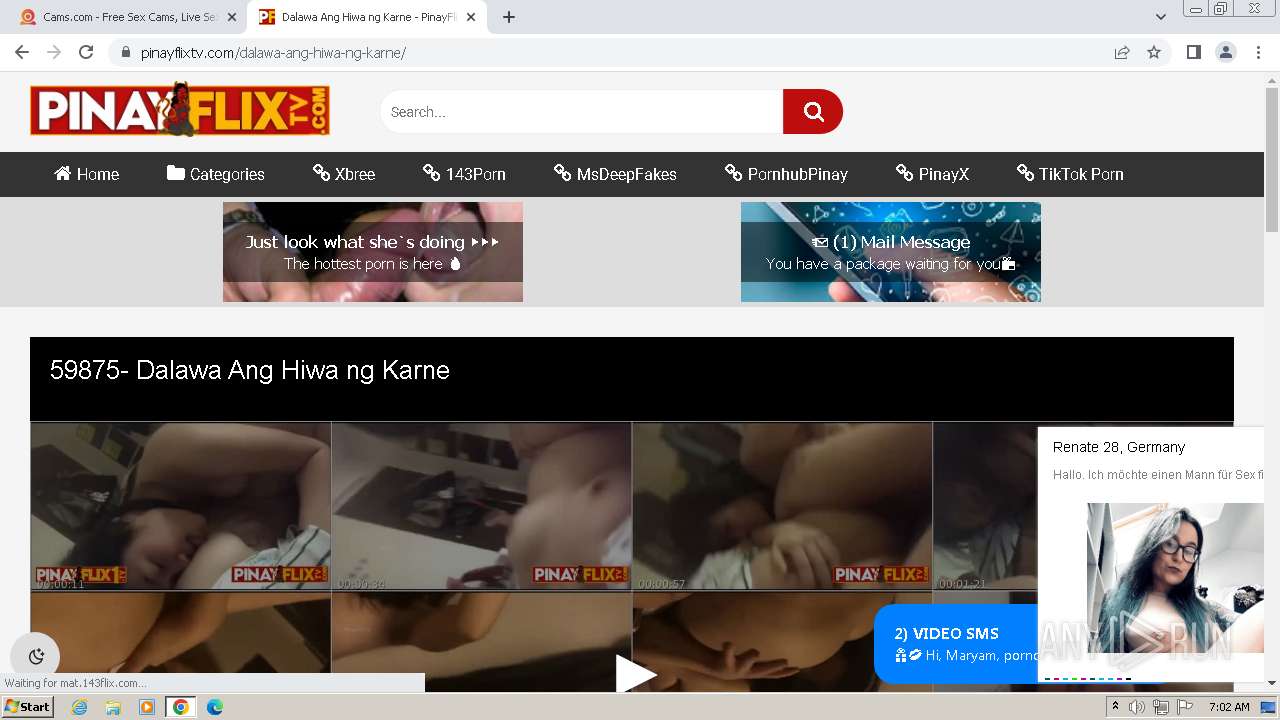The image size is (1280, 720).
Task: Close the Dalawa Ang Hiwa tab
Action: pyautogui.click(x=471, y=17)
